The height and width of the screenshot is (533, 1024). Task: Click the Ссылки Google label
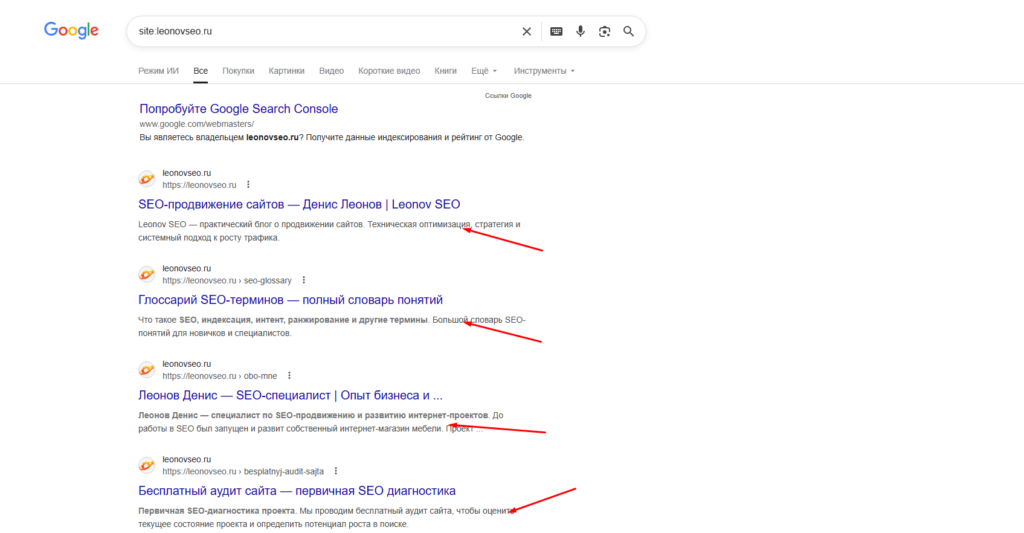pos(508,95)
